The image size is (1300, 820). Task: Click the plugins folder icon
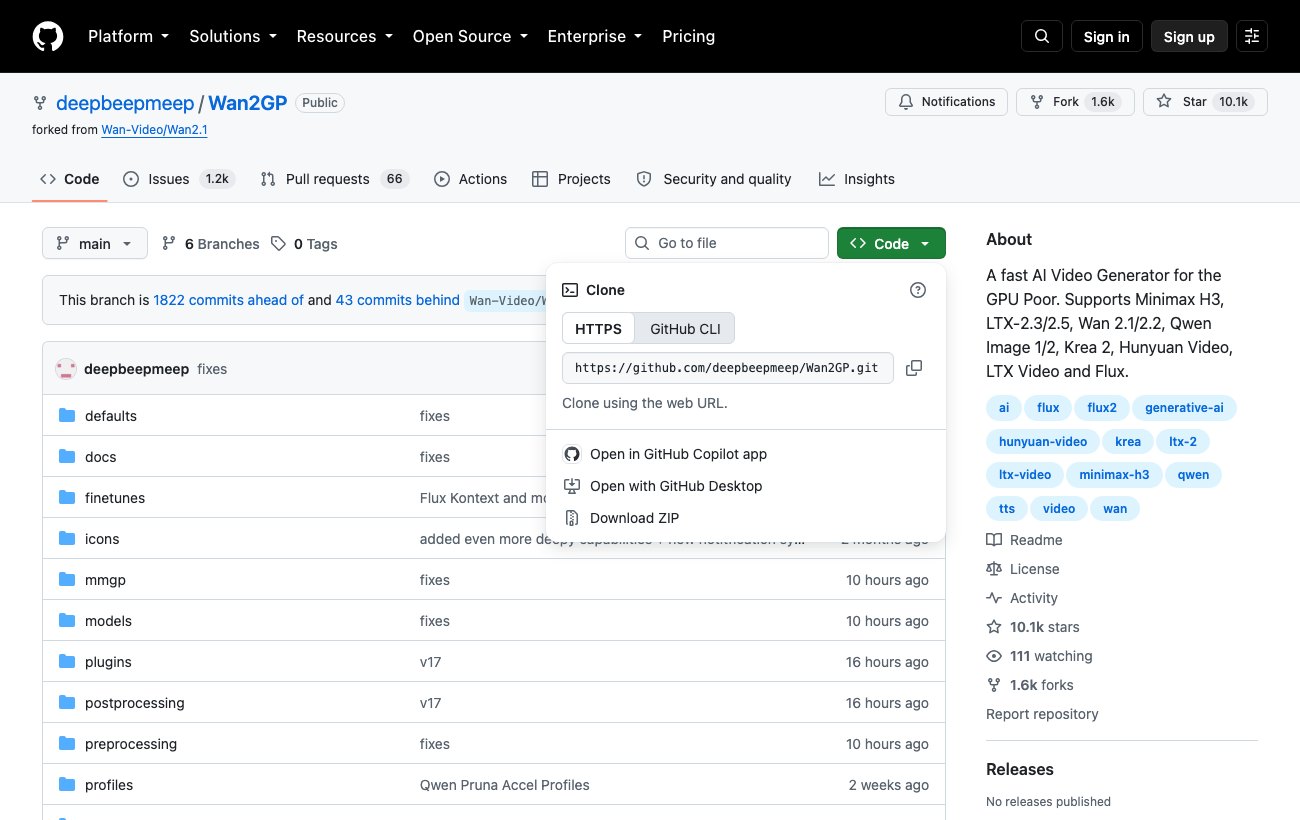coord(67,662)
